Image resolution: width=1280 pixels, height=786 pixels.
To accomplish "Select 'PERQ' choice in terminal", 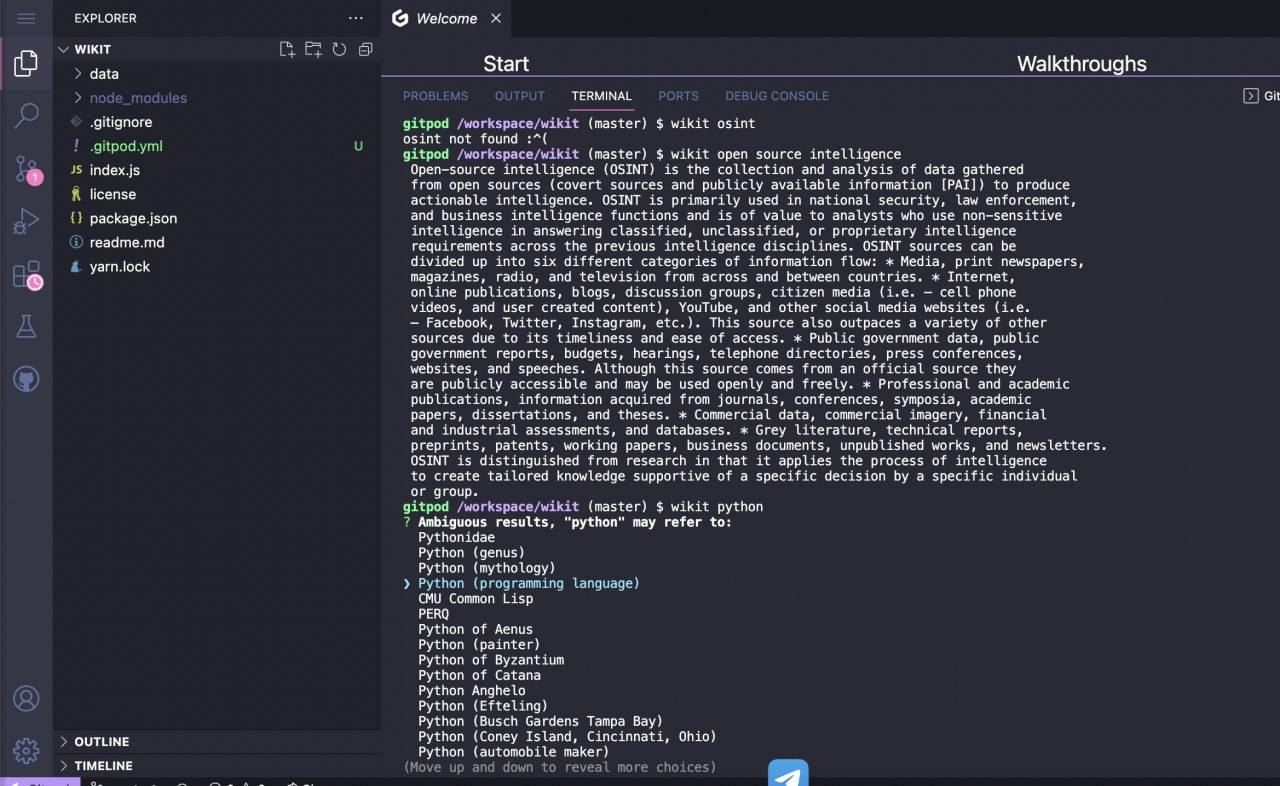I will pos(433,614).
